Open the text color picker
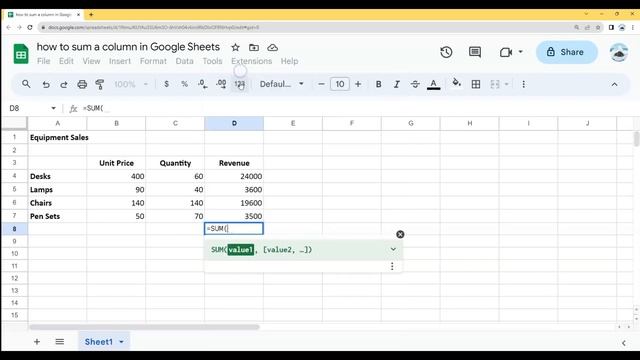This screenshot has width=640, height=360. pyautogui.click(x=433, y=84)
